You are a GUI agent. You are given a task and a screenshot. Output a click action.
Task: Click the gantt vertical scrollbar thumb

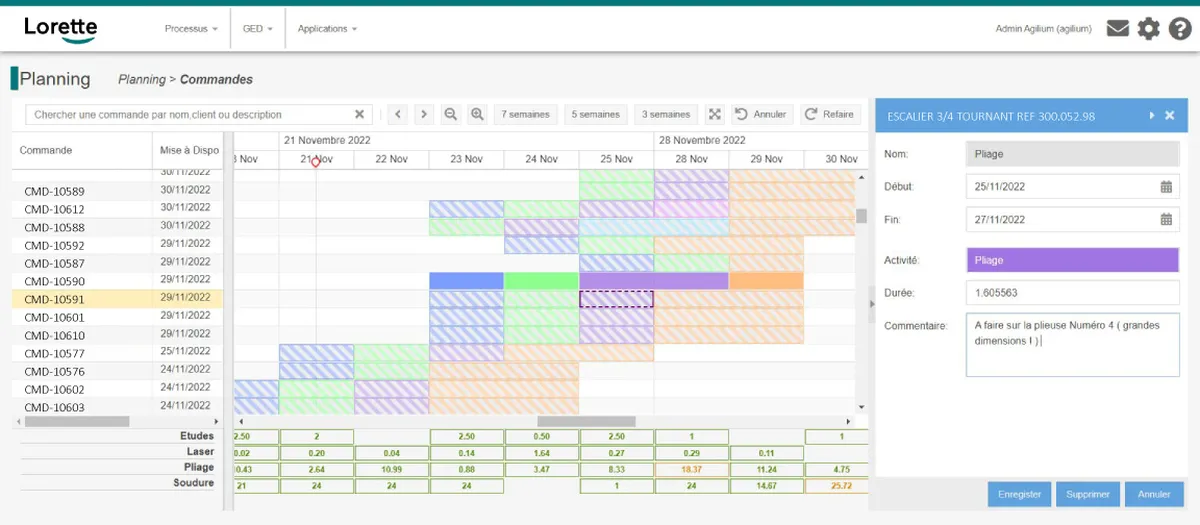tap(861, 216)
